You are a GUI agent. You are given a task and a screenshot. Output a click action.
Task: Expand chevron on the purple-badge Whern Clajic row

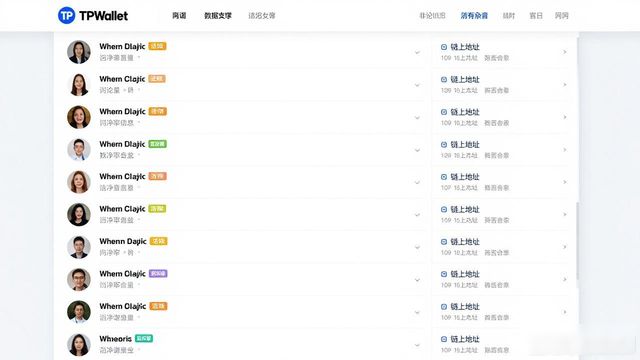tap(417, 280)
